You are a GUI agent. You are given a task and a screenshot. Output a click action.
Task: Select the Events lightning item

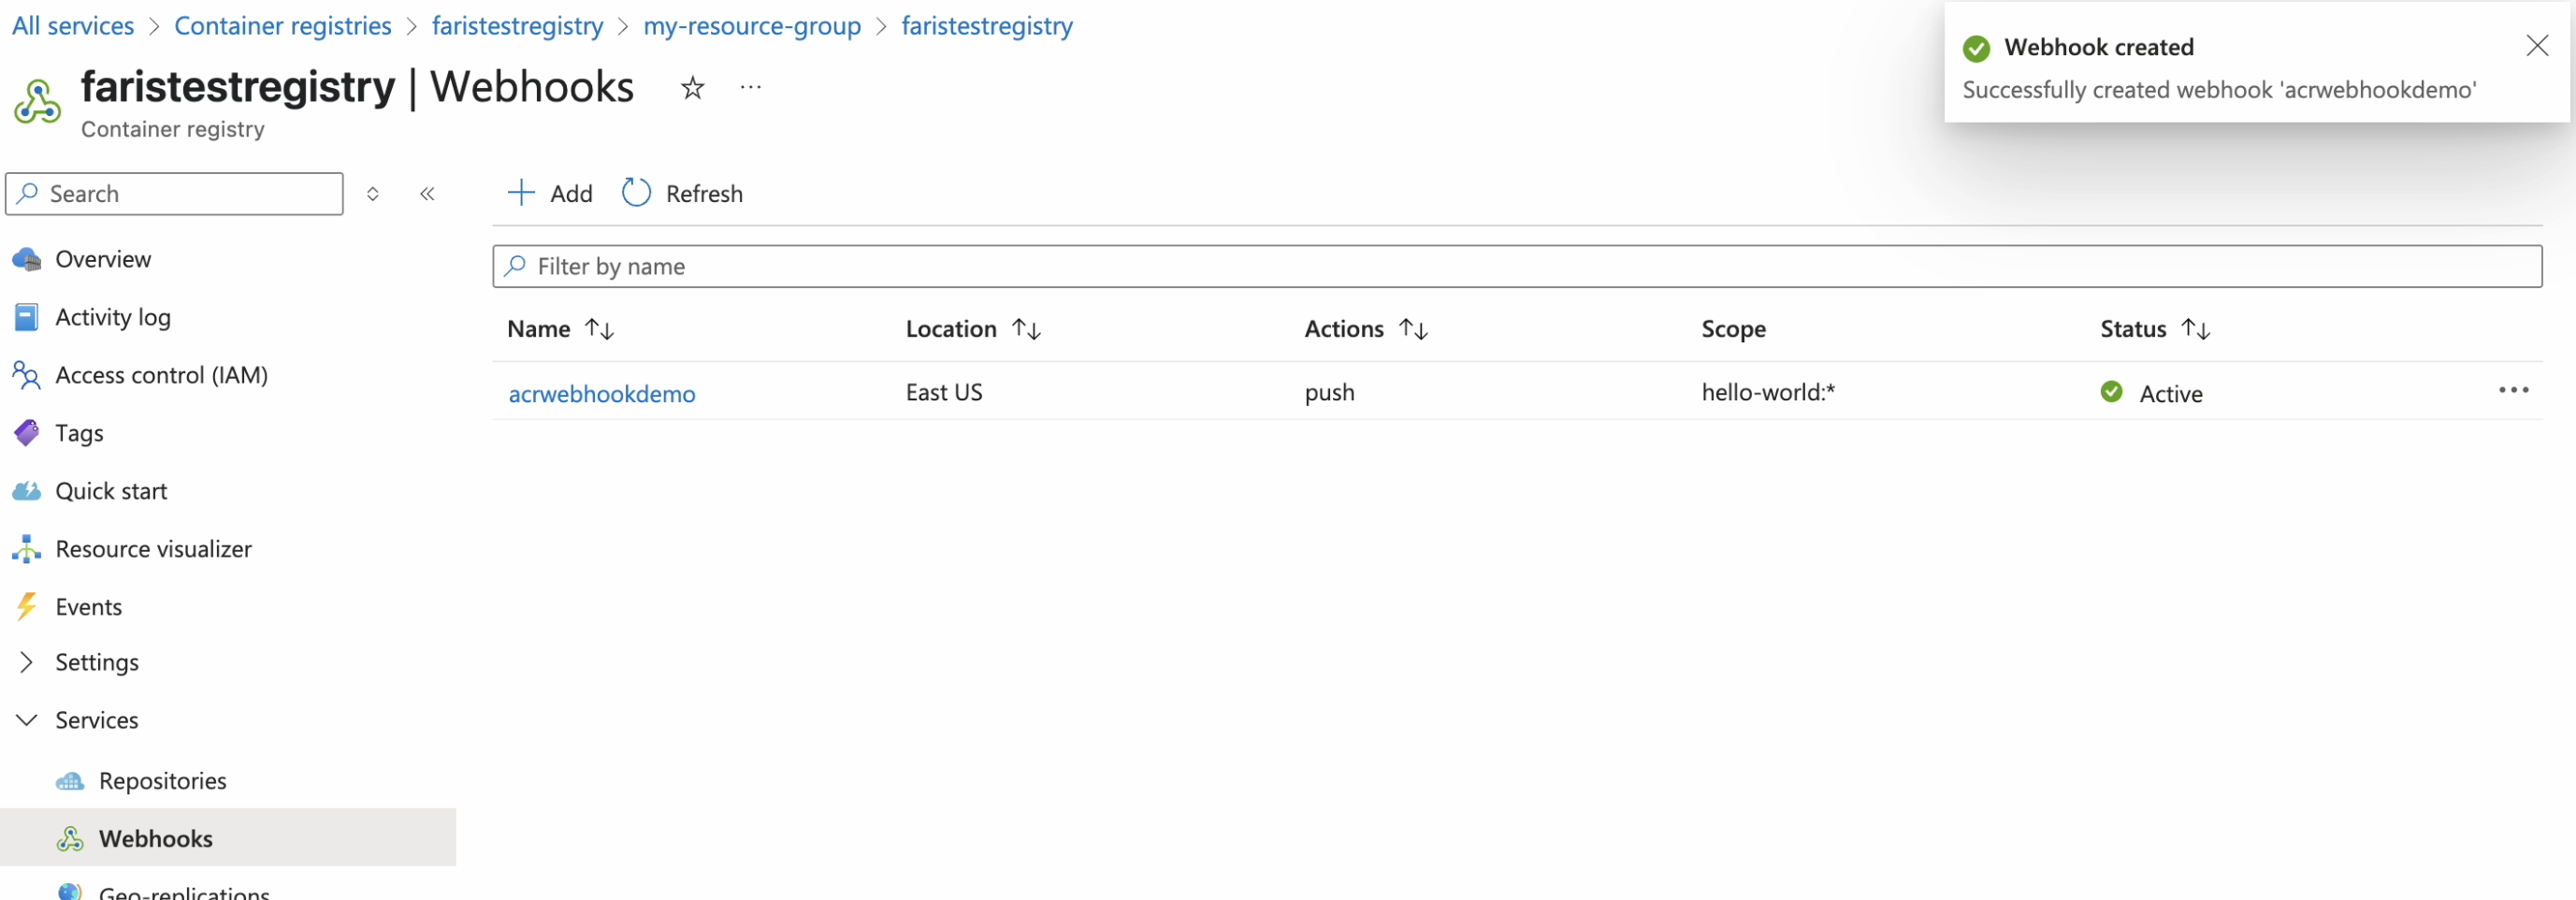[88, 607]
